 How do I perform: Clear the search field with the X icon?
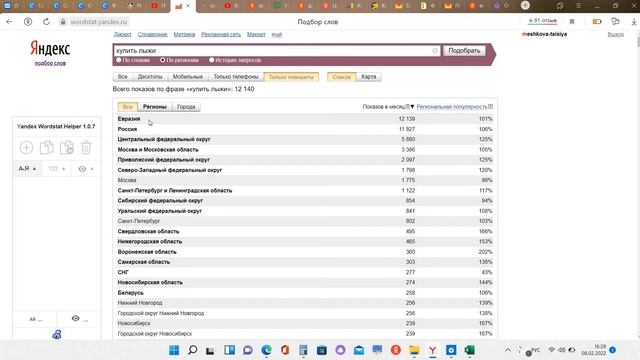click(x=435, y=51)
